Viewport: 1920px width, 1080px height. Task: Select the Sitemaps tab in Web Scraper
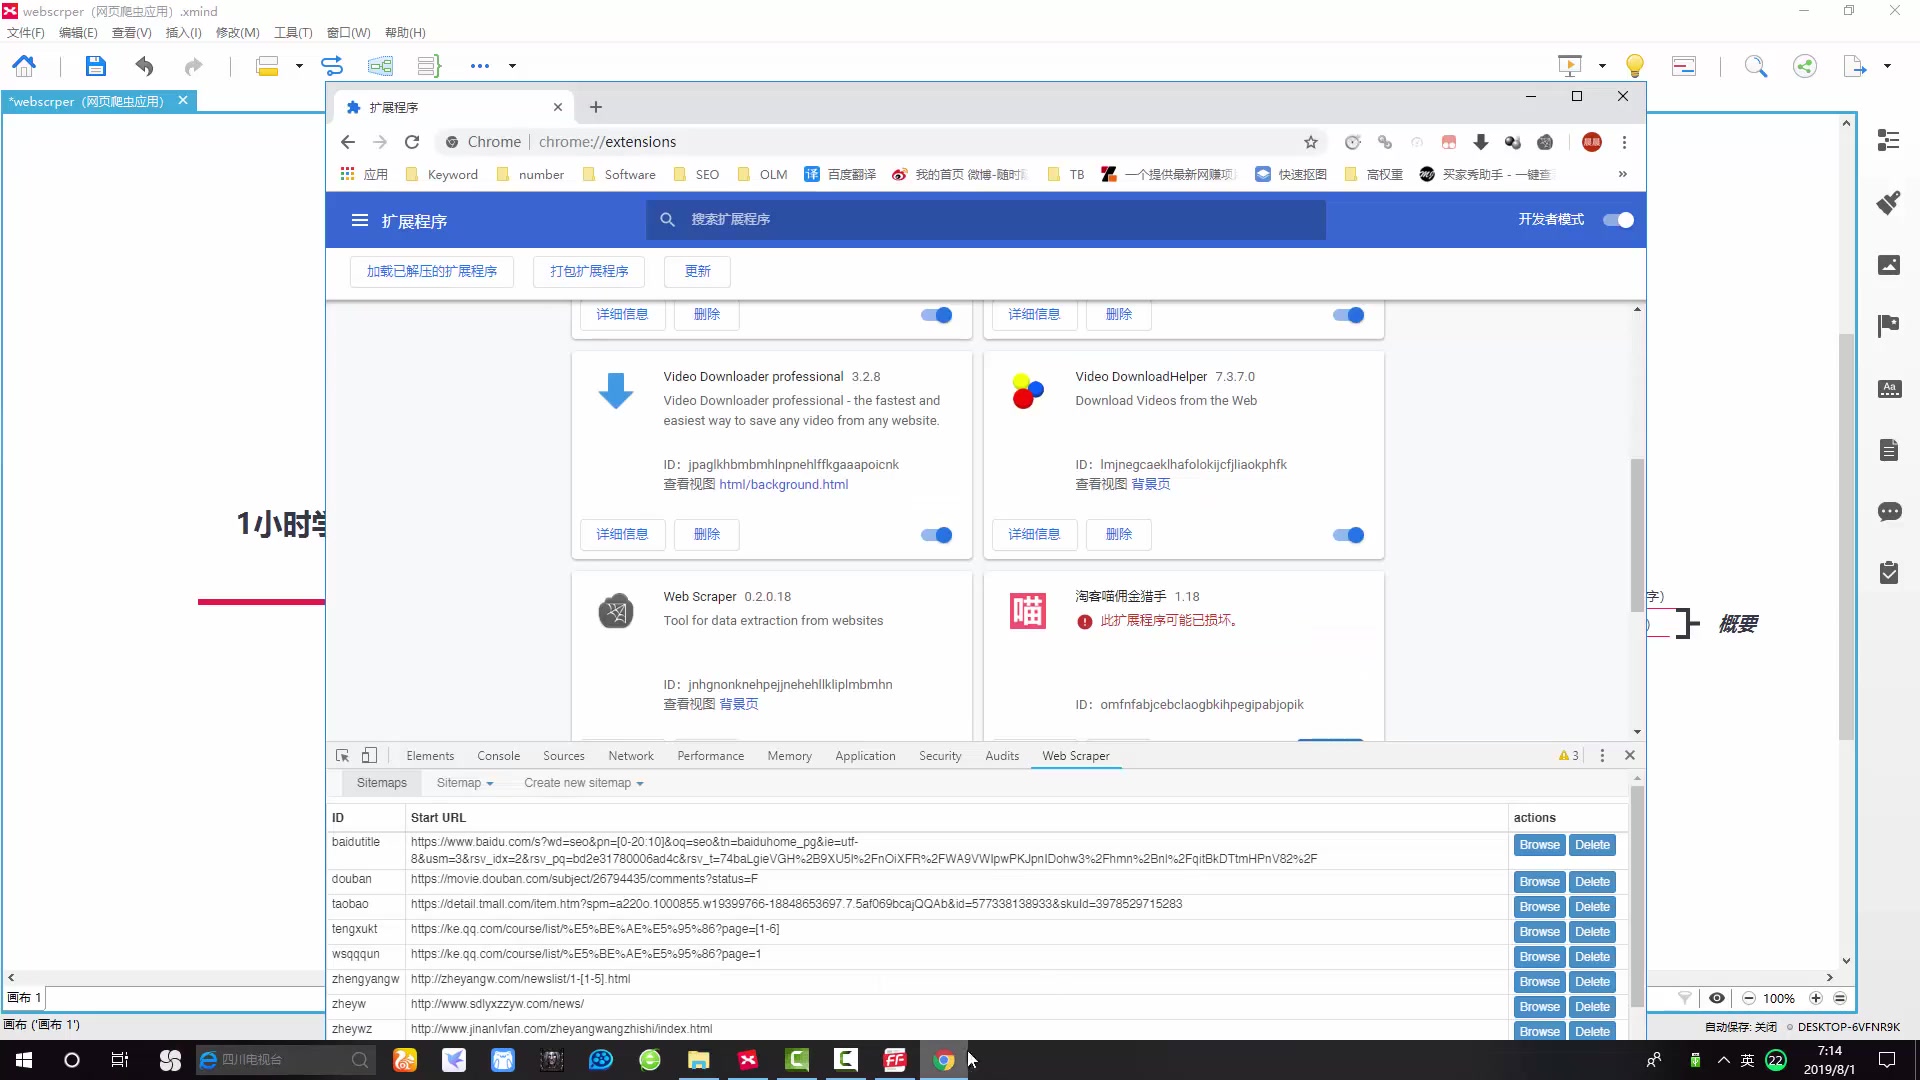point(381,782)
